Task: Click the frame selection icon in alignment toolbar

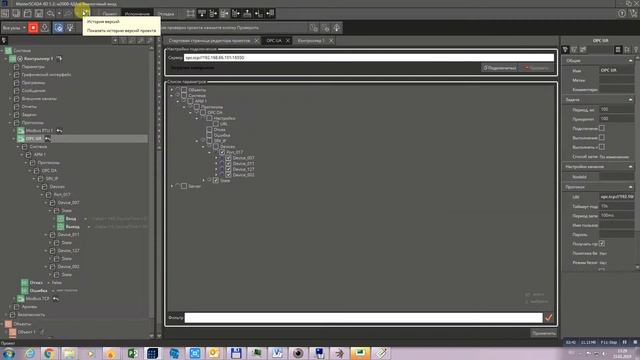Action: click(x=190, y=13)
